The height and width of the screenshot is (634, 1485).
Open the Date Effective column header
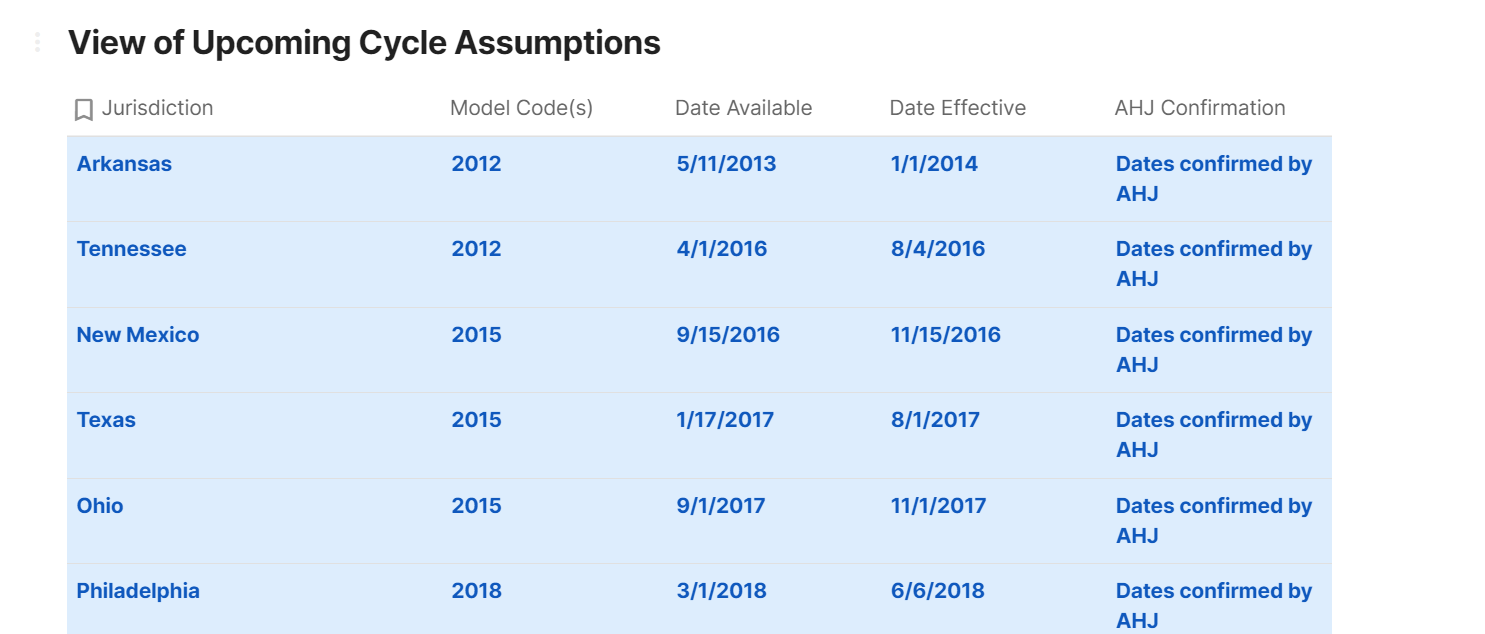[957, 108]
